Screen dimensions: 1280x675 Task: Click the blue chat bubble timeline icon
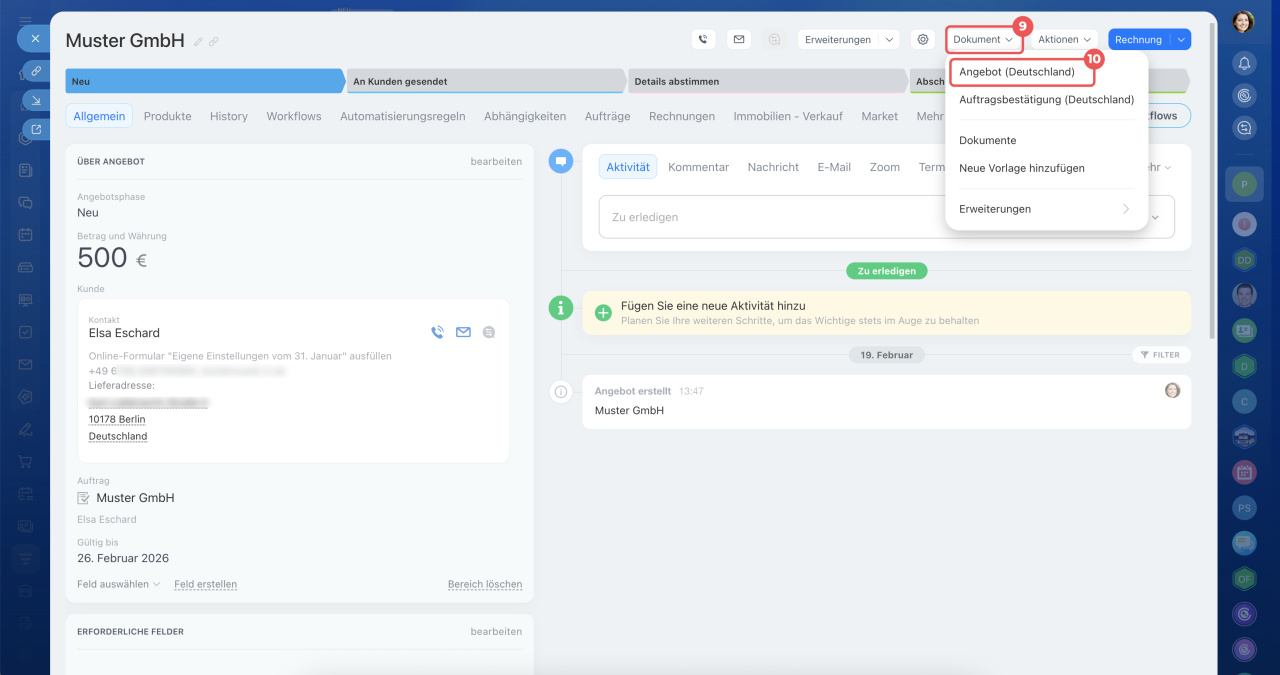click(561, 160)
